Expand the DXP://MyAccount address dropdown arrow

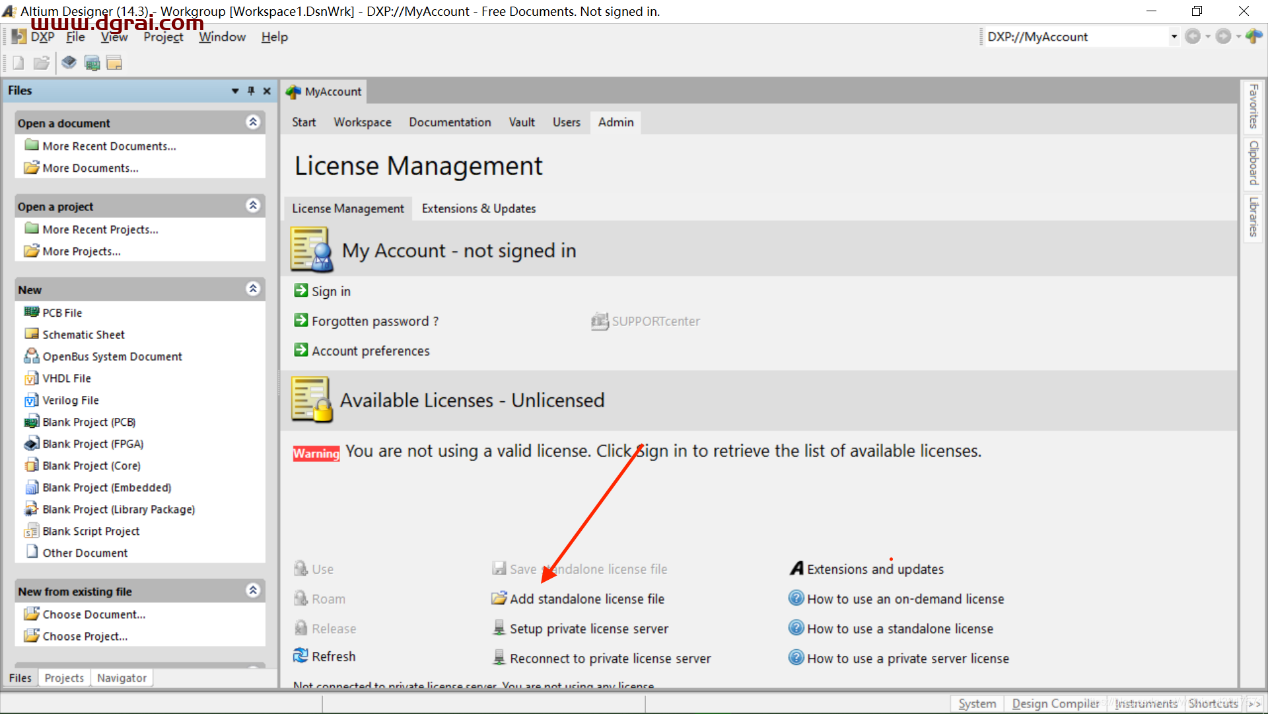click(x=1174, y=37)
